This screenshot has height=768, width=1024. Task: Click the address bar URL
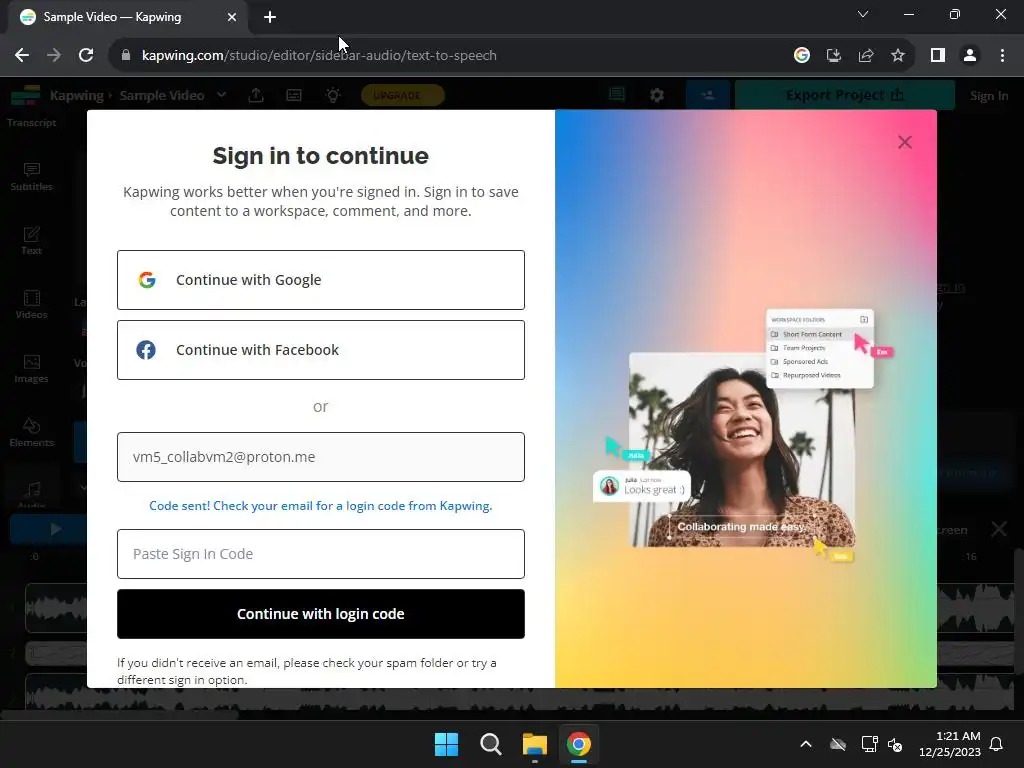319,56
